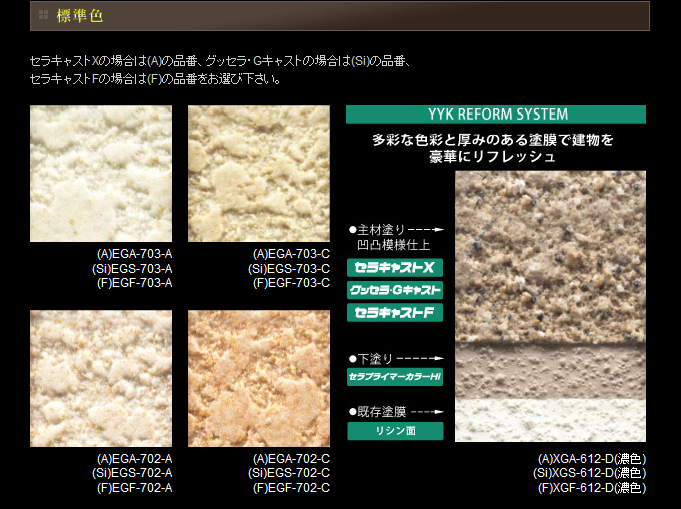Viewport: 681px width, 509px height.
Task: Click the headline 多彩な色彩と厚みのある塗膜で建物を
Action: click(x=493, y=140)
